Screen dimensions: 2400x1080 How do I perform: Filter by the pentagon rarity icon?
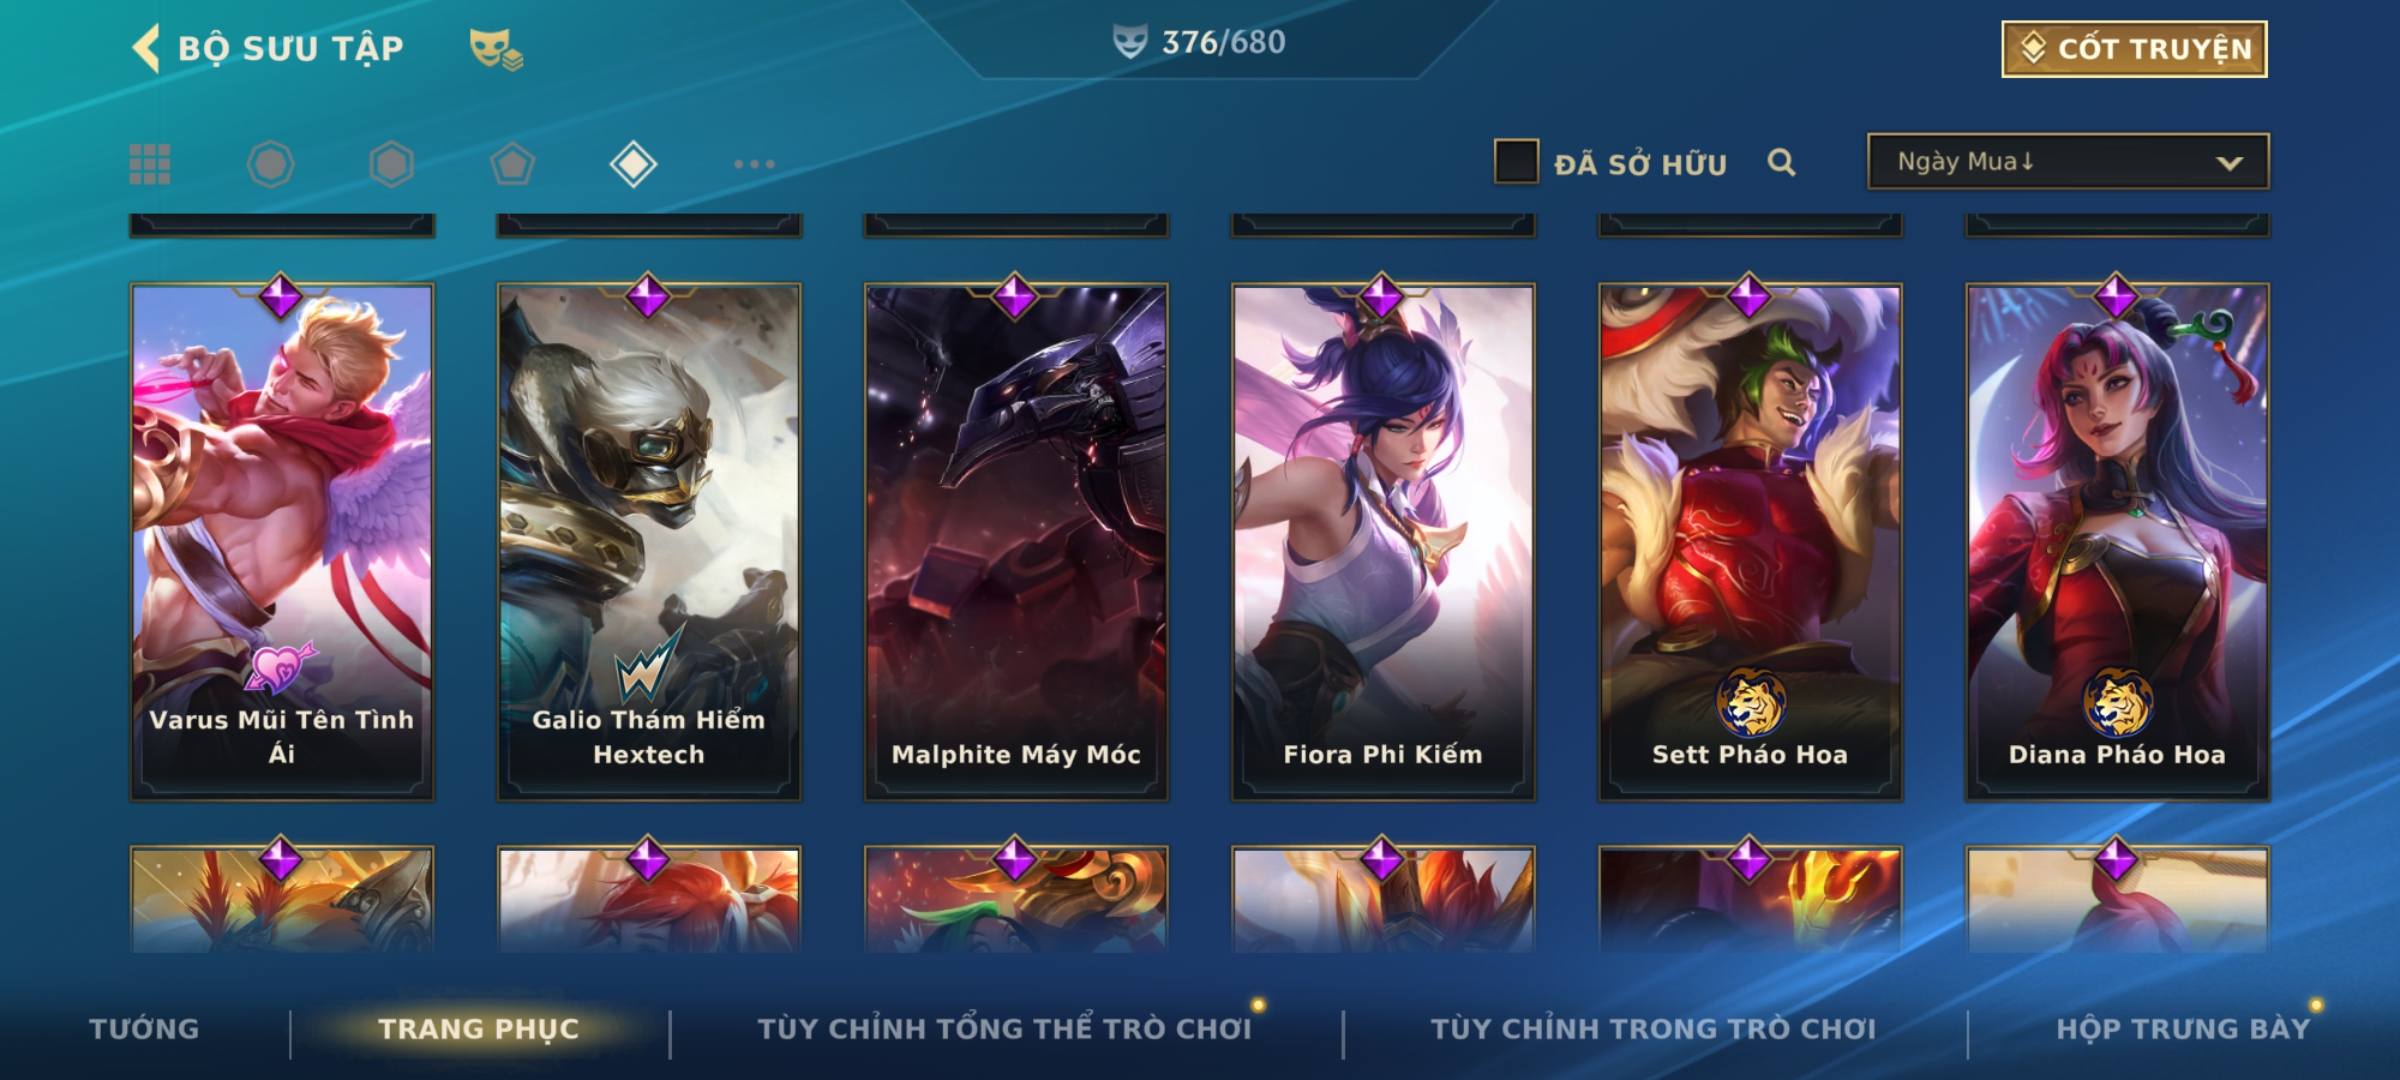pyautogui.click(x=512, y=164)
